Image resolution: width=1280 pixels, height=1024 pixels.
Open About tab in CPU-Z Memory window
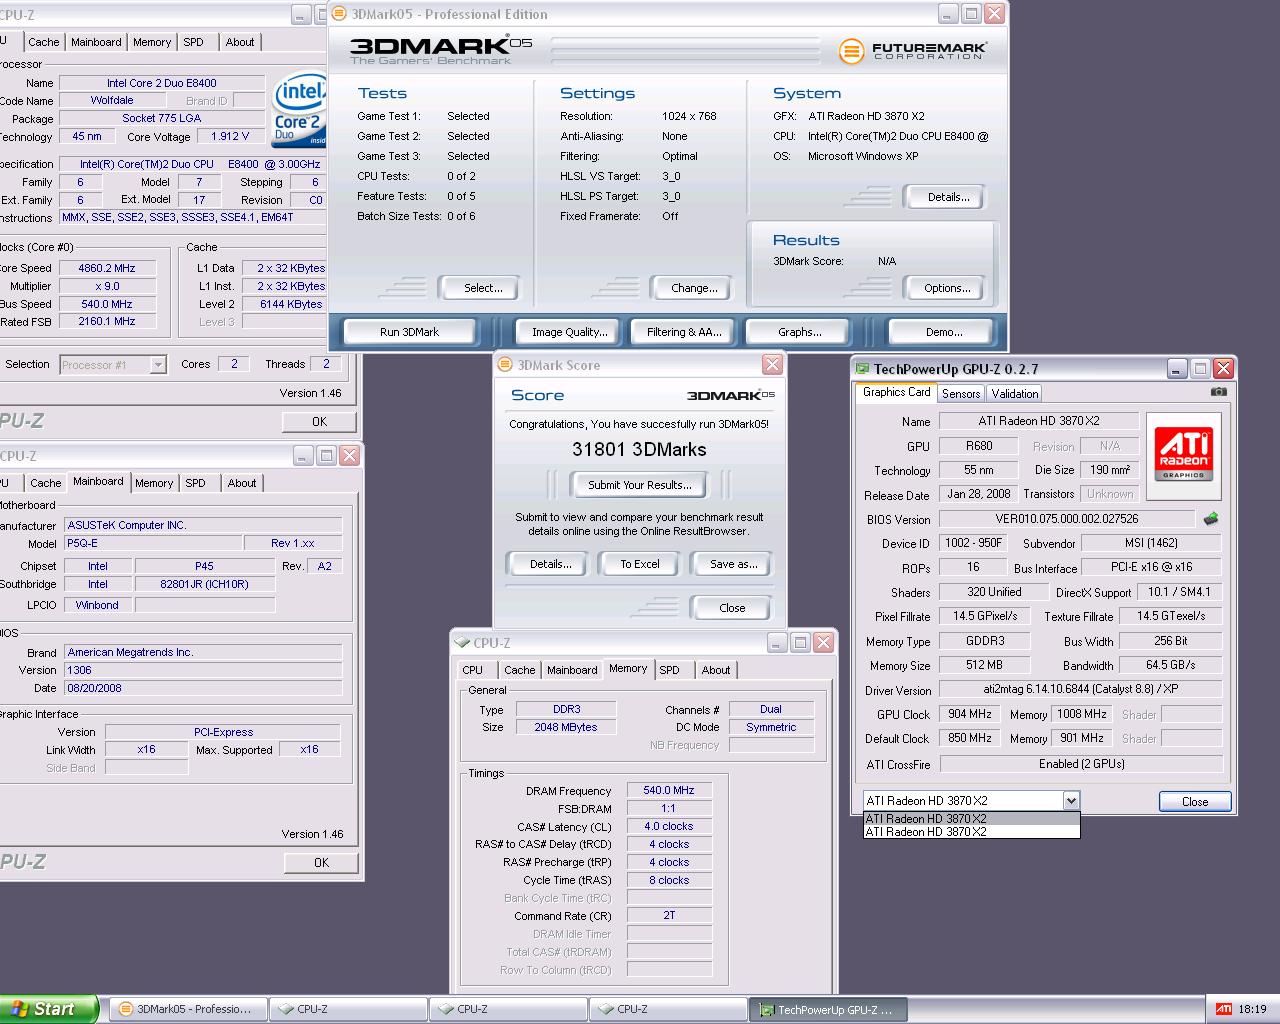[716, 670]
